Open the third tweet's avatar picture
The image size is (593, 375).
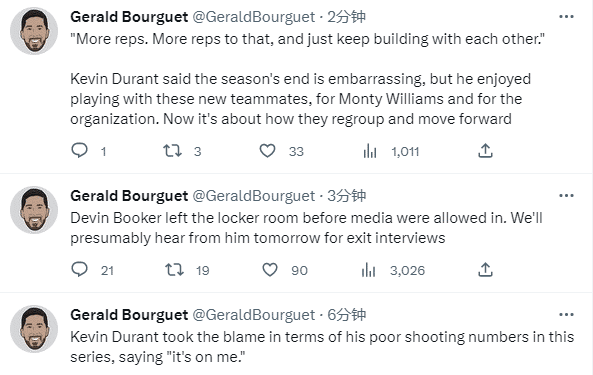tap(34, 329)
